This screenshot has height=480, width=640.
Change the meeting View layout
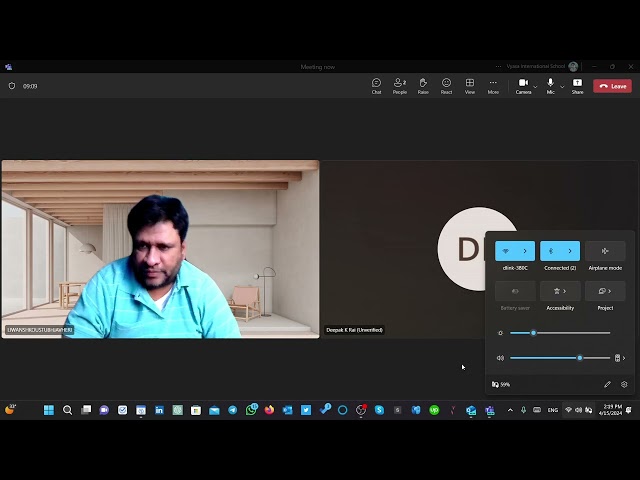[470, 86]
